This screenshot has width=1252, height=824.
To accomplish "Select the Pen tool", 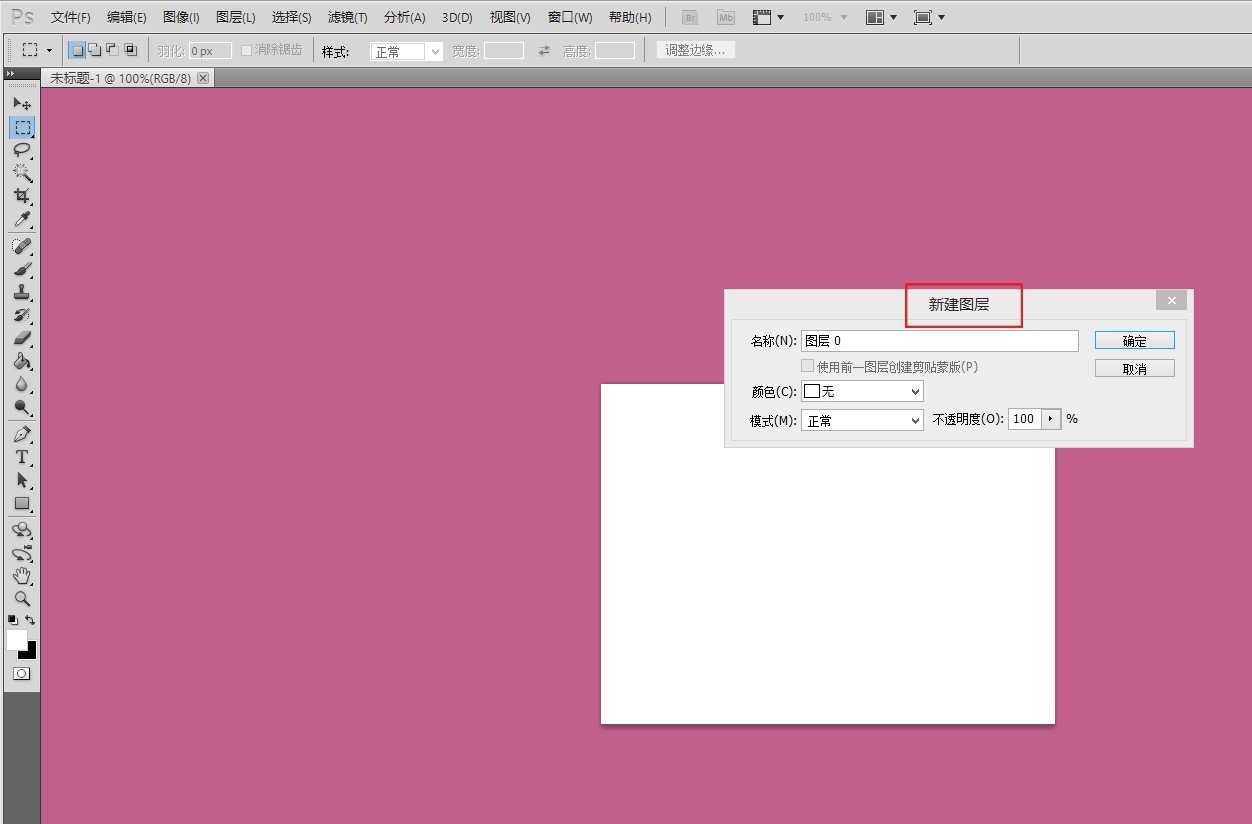I will pos(21,435).
